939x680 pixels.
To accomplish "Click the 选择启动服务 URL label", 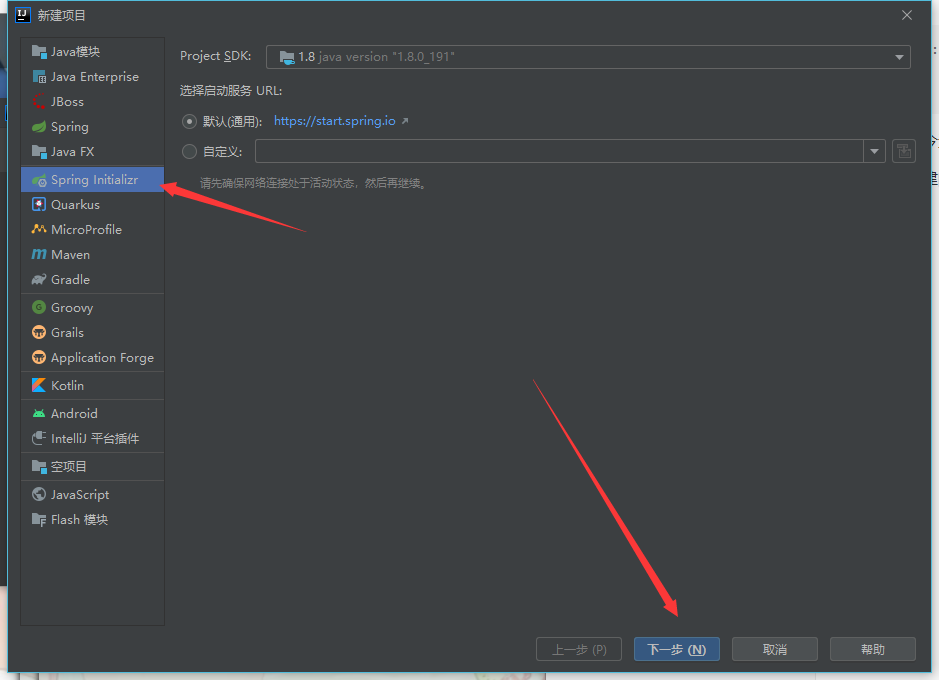I will [x=231, y=91].
